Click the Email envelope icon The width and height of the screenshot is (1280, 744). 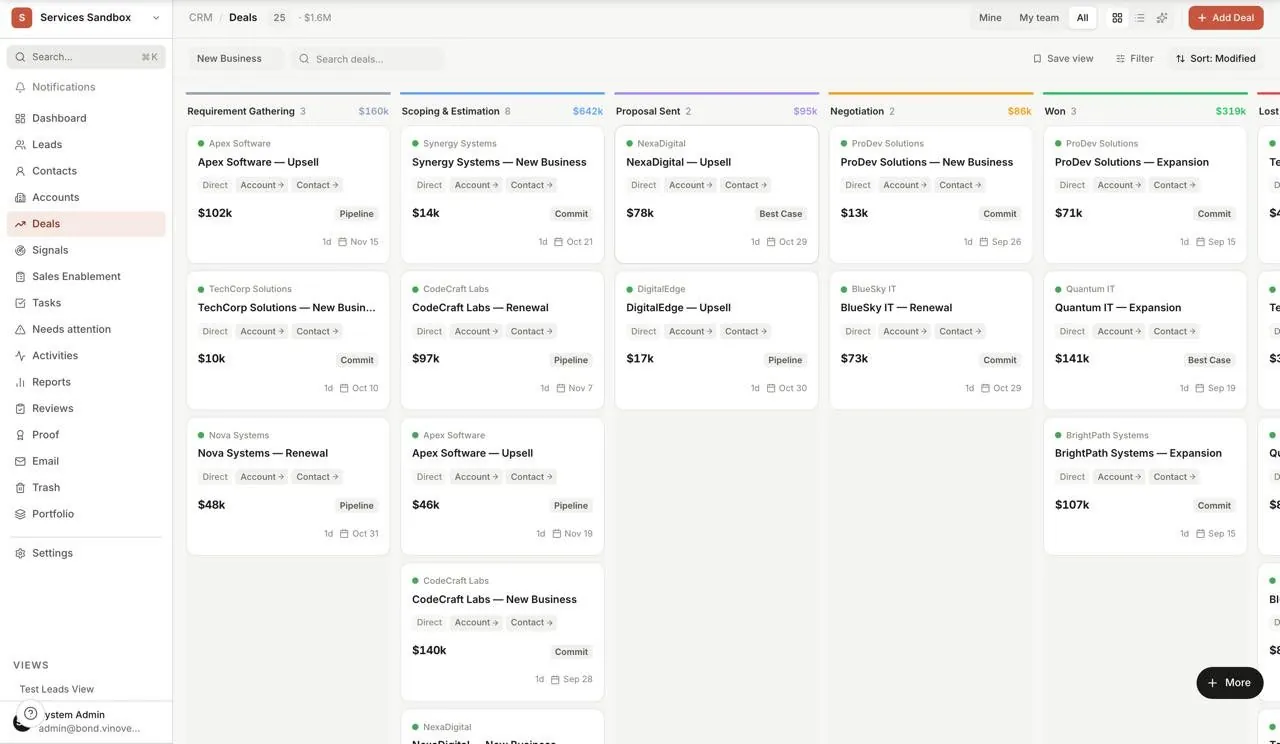(20, 462)
